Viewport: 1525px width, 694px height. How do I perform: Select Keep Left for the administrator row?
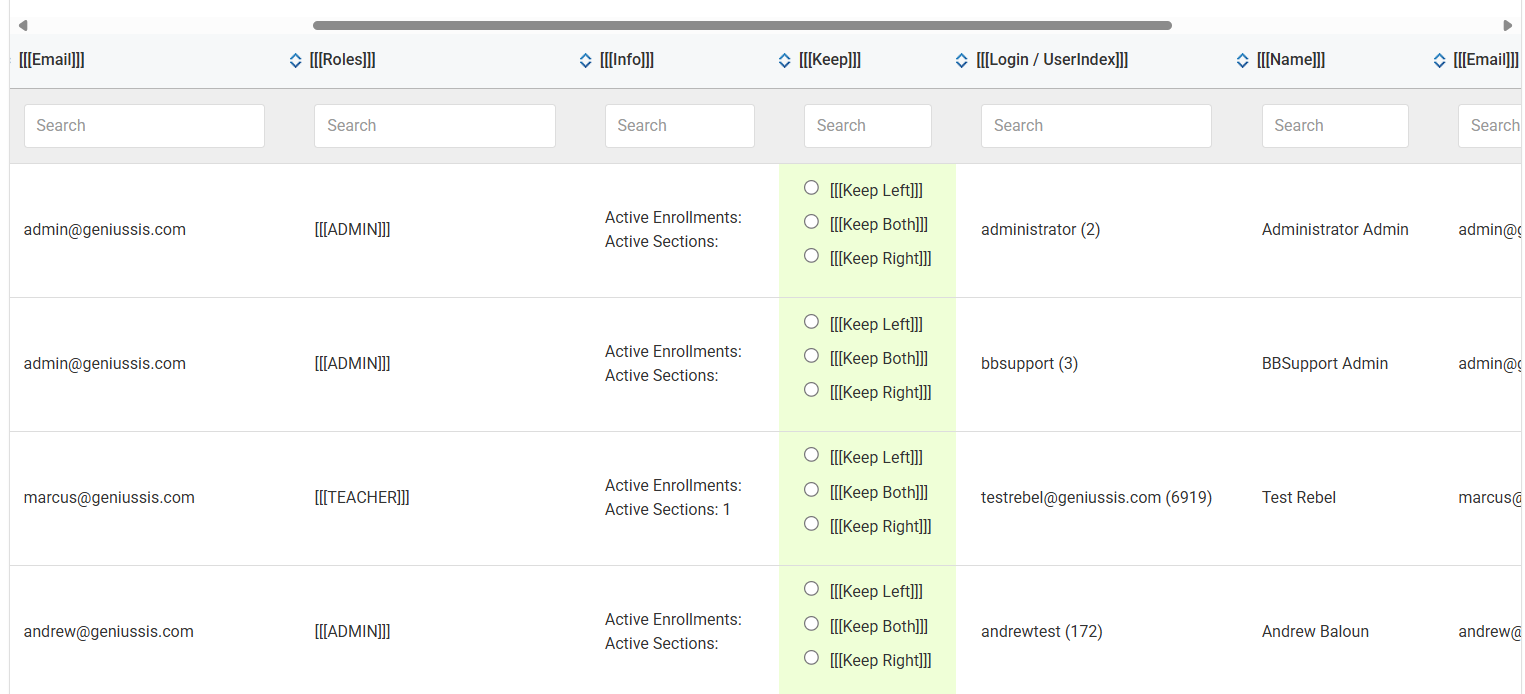point(811,187)
